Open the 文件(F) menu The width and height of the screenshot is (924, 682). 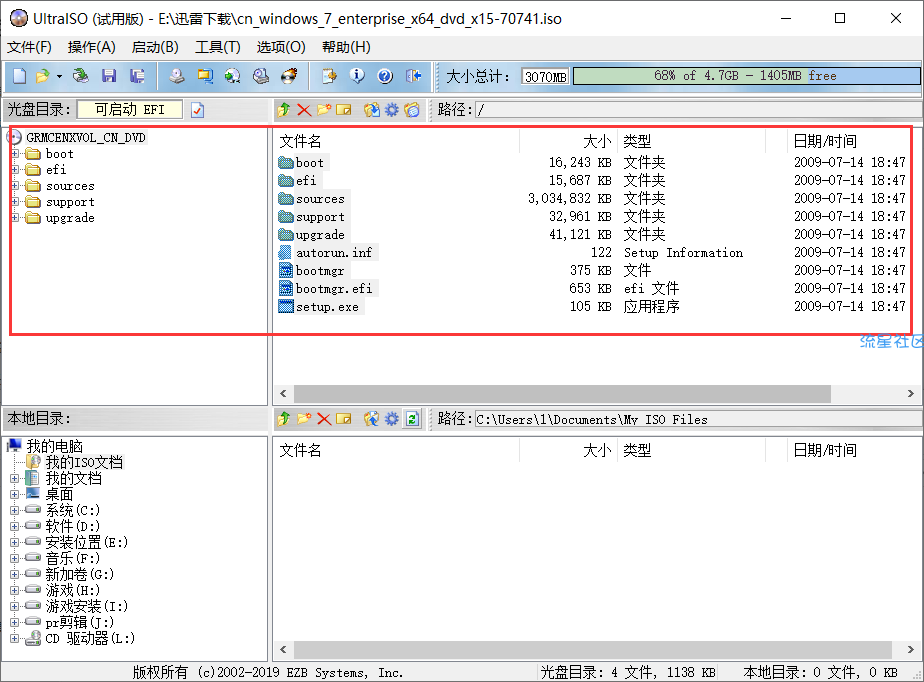pyautogui.click(x=29, y=47)
